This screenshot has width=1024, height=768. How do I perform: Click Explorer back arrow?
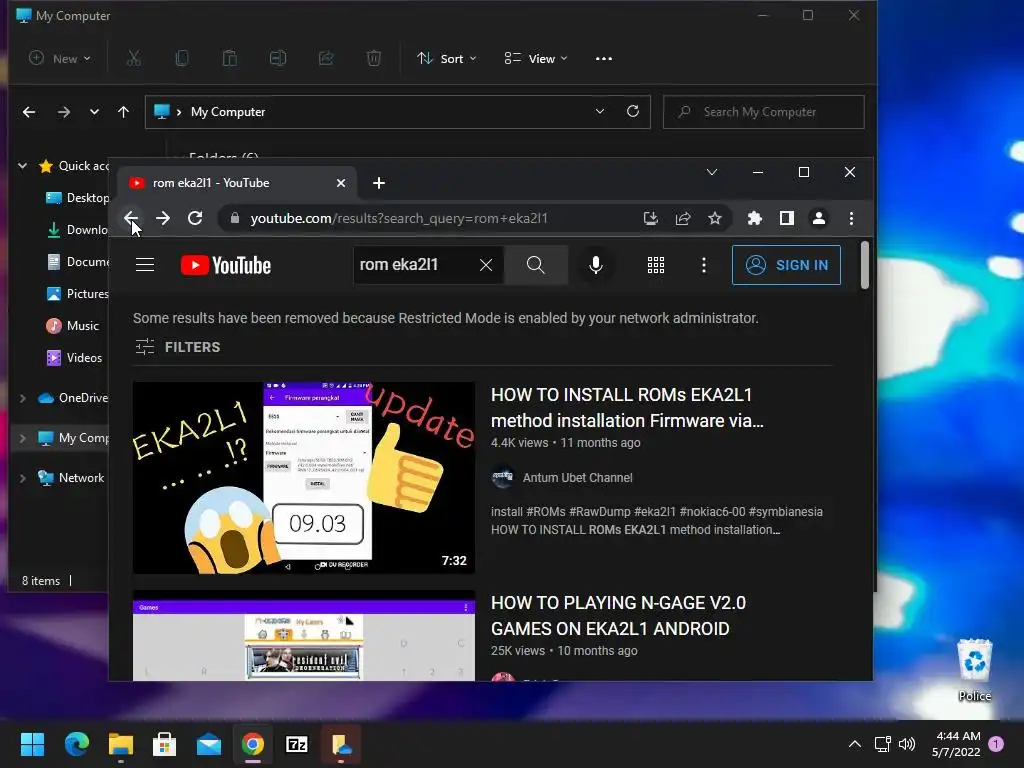tap(29, 112)
